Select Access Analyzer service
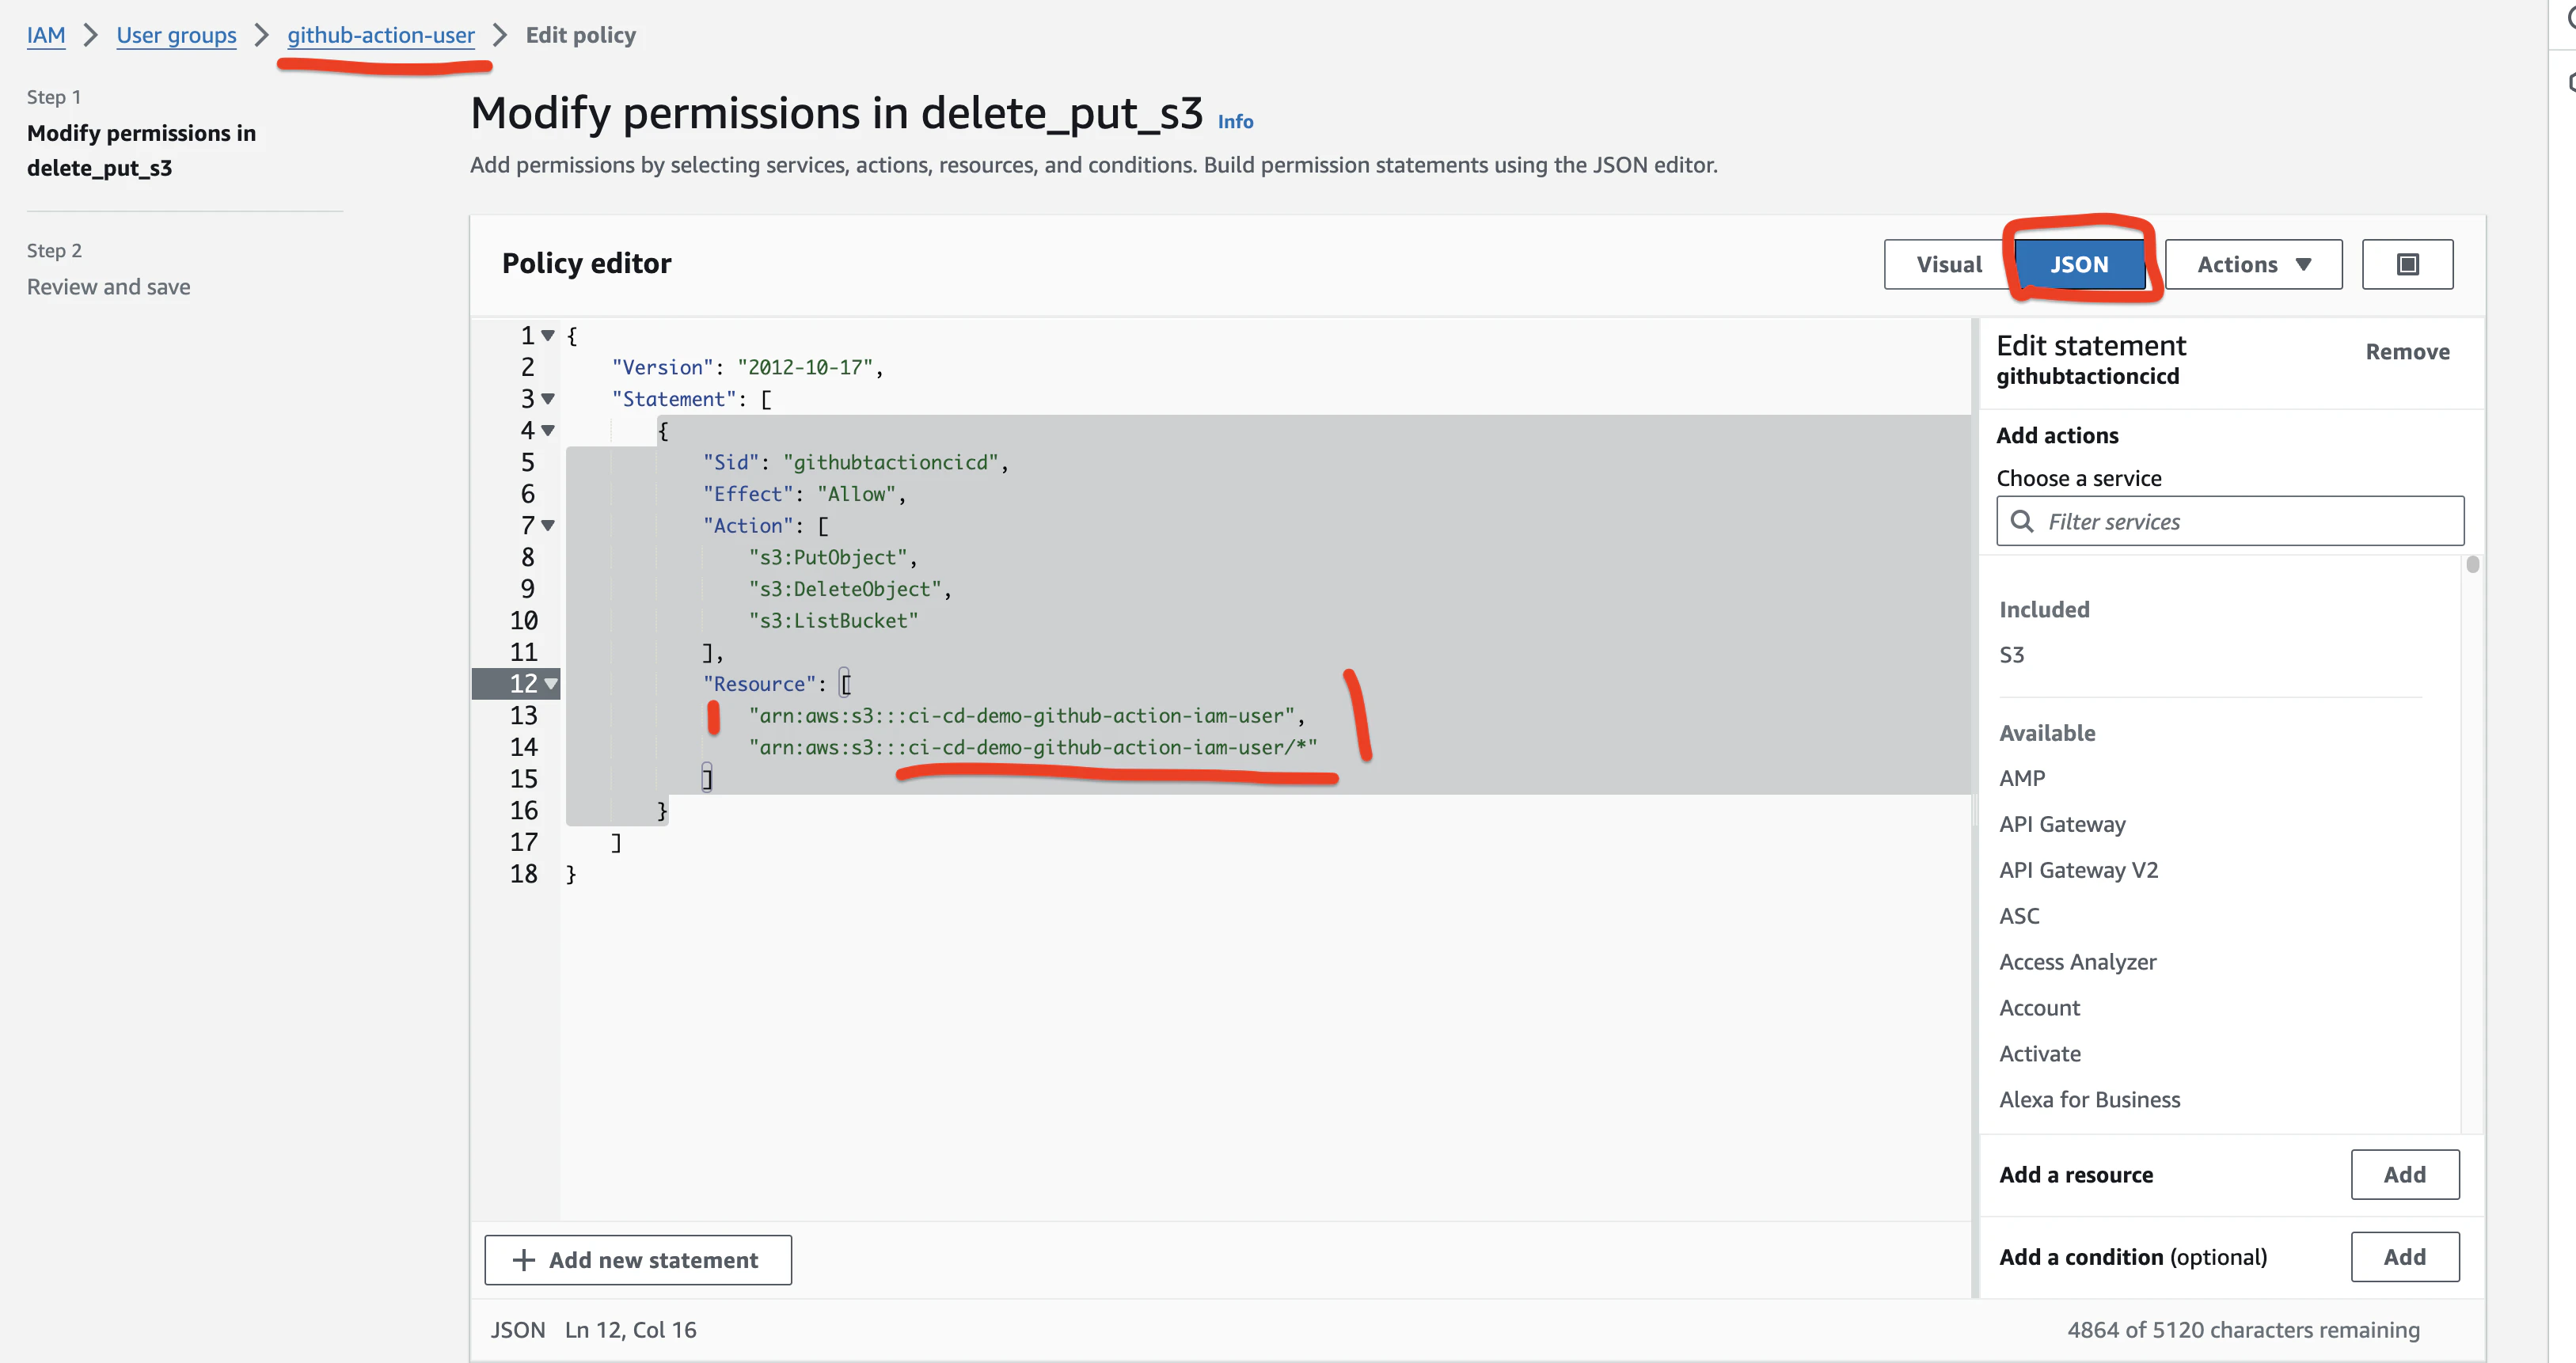Screen dimensions: 2576x1363 tap(2077, 962)
